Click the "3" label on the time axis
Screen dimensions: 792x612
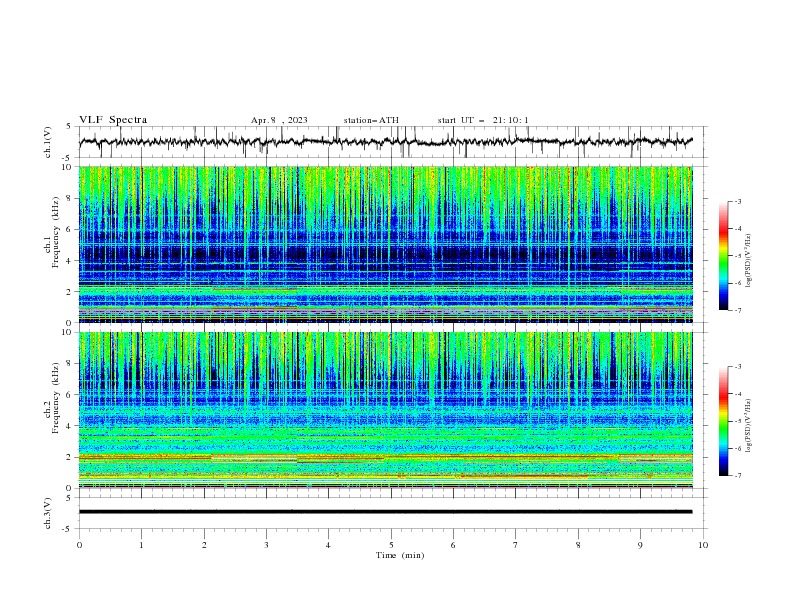267,545
